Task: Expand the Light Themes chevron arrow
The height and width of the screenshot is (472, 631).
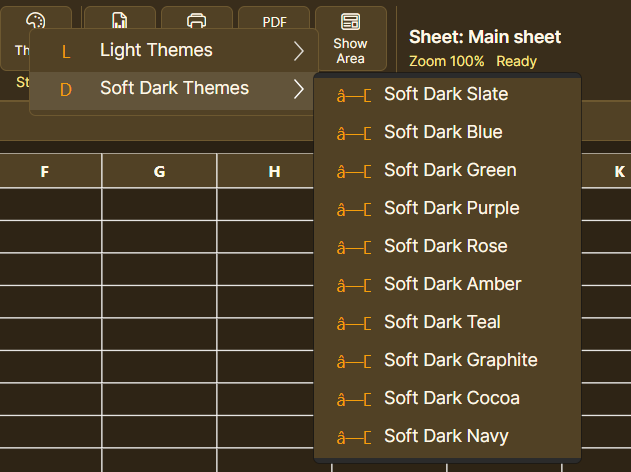Action: coord(298,51)
